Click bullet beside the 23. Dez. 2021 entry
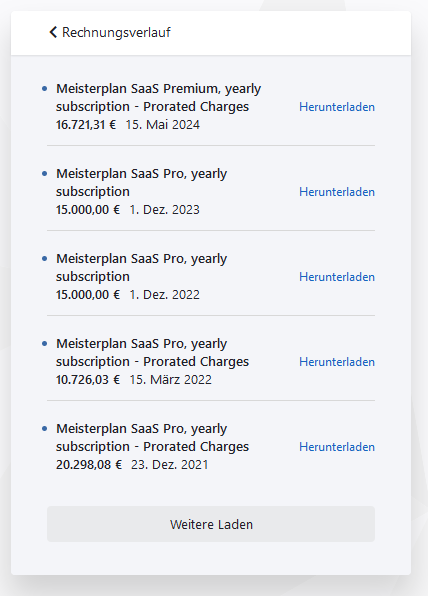This screenshot has height=596, width=428. click(44, 429)
